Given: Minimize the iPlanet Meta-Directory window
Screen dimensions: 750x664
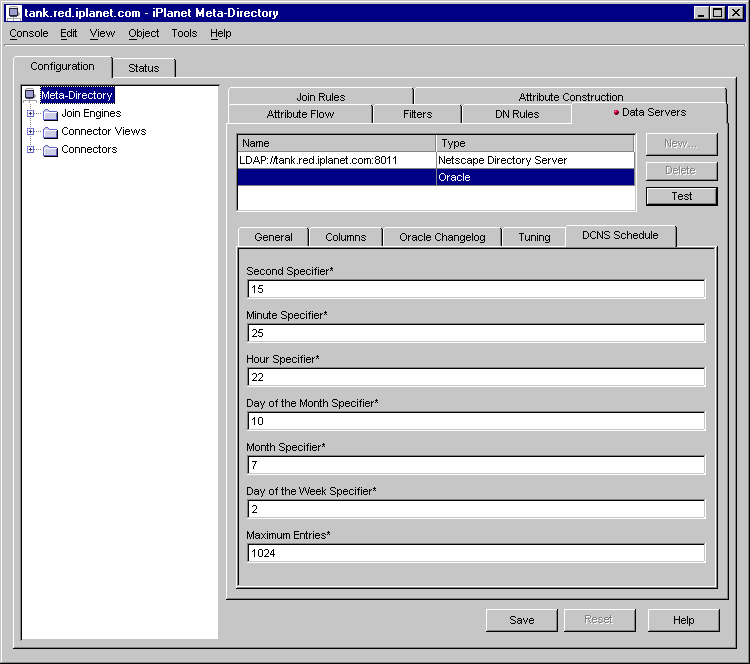Looking at the screenshot, I should 701,13.
